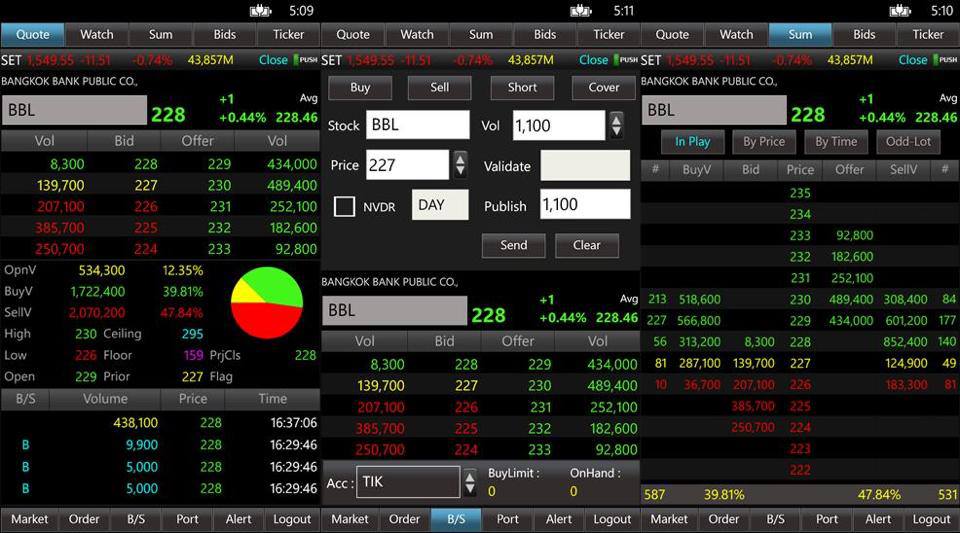Tap the battery icon on the left screen
960x533 pixels.
tap(260, 10)
